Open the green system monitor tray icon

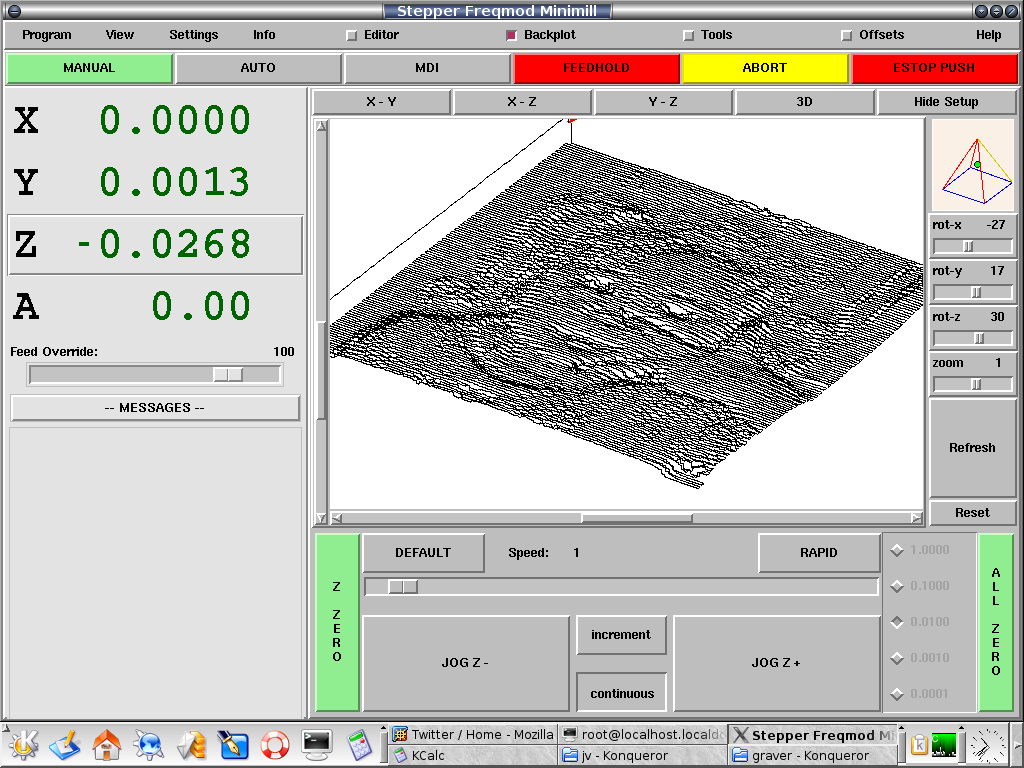click(x=945, y=744)
